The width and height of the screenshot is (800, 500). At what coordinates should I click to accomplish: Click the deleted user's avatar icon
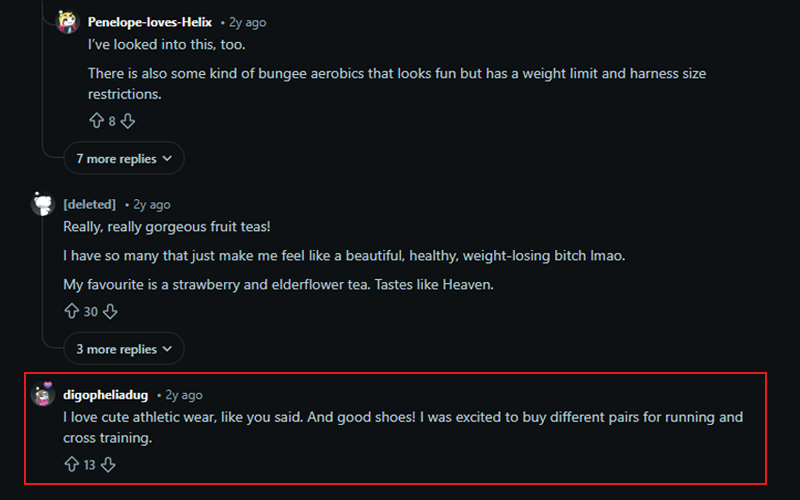point(43,204)
